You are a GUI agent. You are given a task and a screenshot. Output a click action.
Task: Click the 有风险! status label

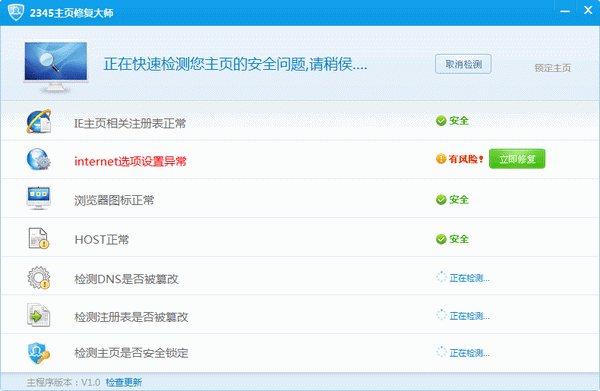[466, 159]
